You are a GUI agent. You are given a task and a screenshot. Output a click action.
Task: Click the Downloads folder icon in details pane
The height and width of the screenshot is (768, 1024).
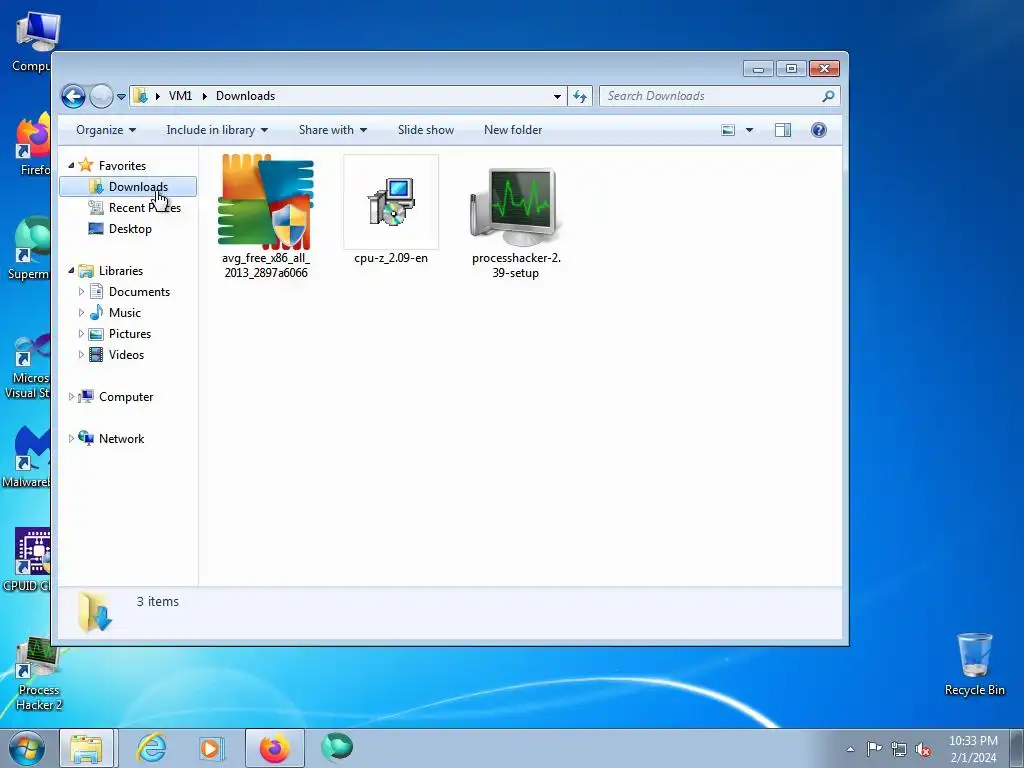[95, 612]
